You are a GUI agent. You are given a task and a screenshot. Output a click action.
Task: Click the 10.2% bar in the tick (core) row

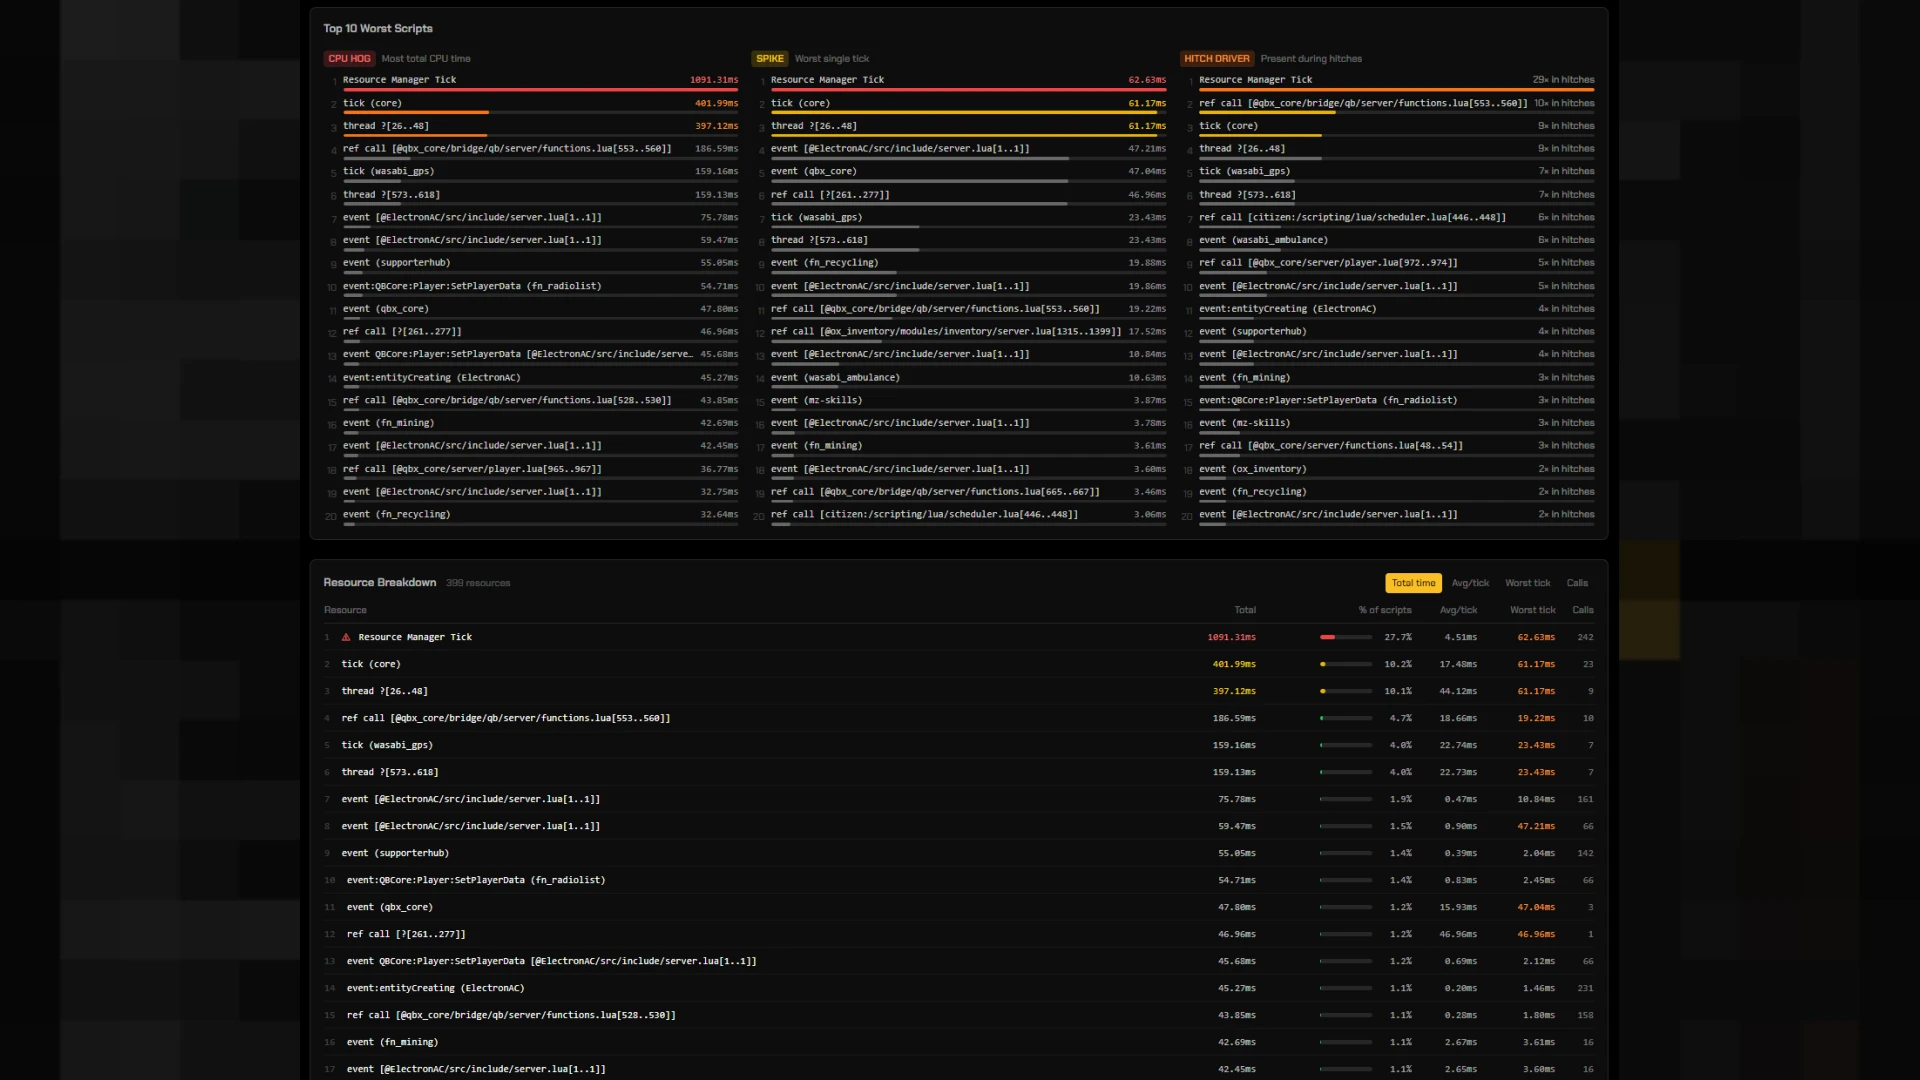click(1346, 664)
